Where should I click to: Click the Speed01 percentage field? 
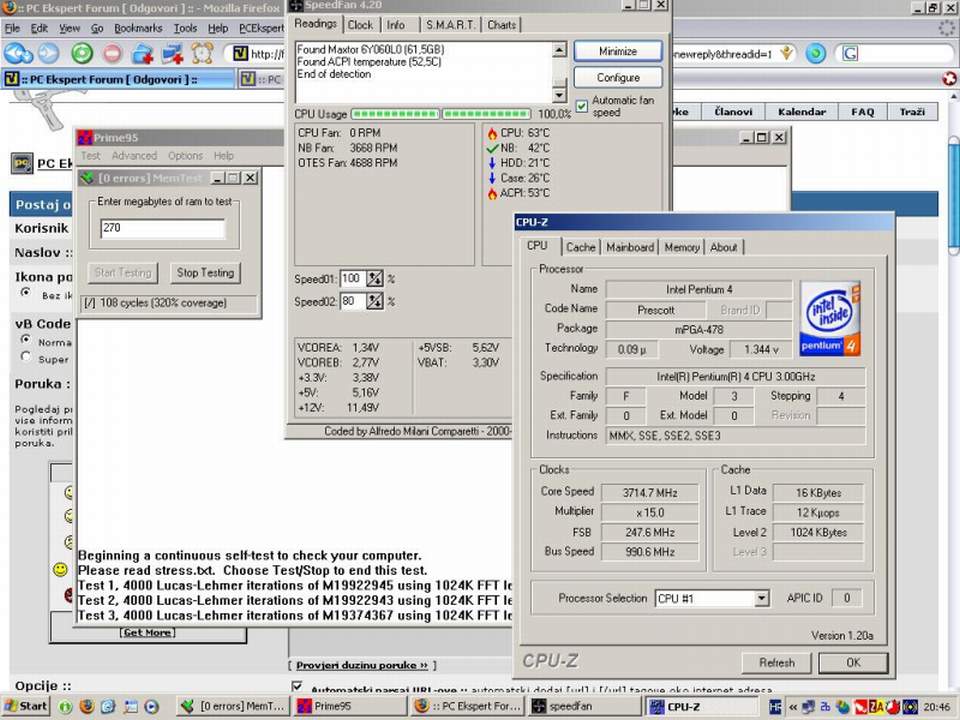pos(353,279)
